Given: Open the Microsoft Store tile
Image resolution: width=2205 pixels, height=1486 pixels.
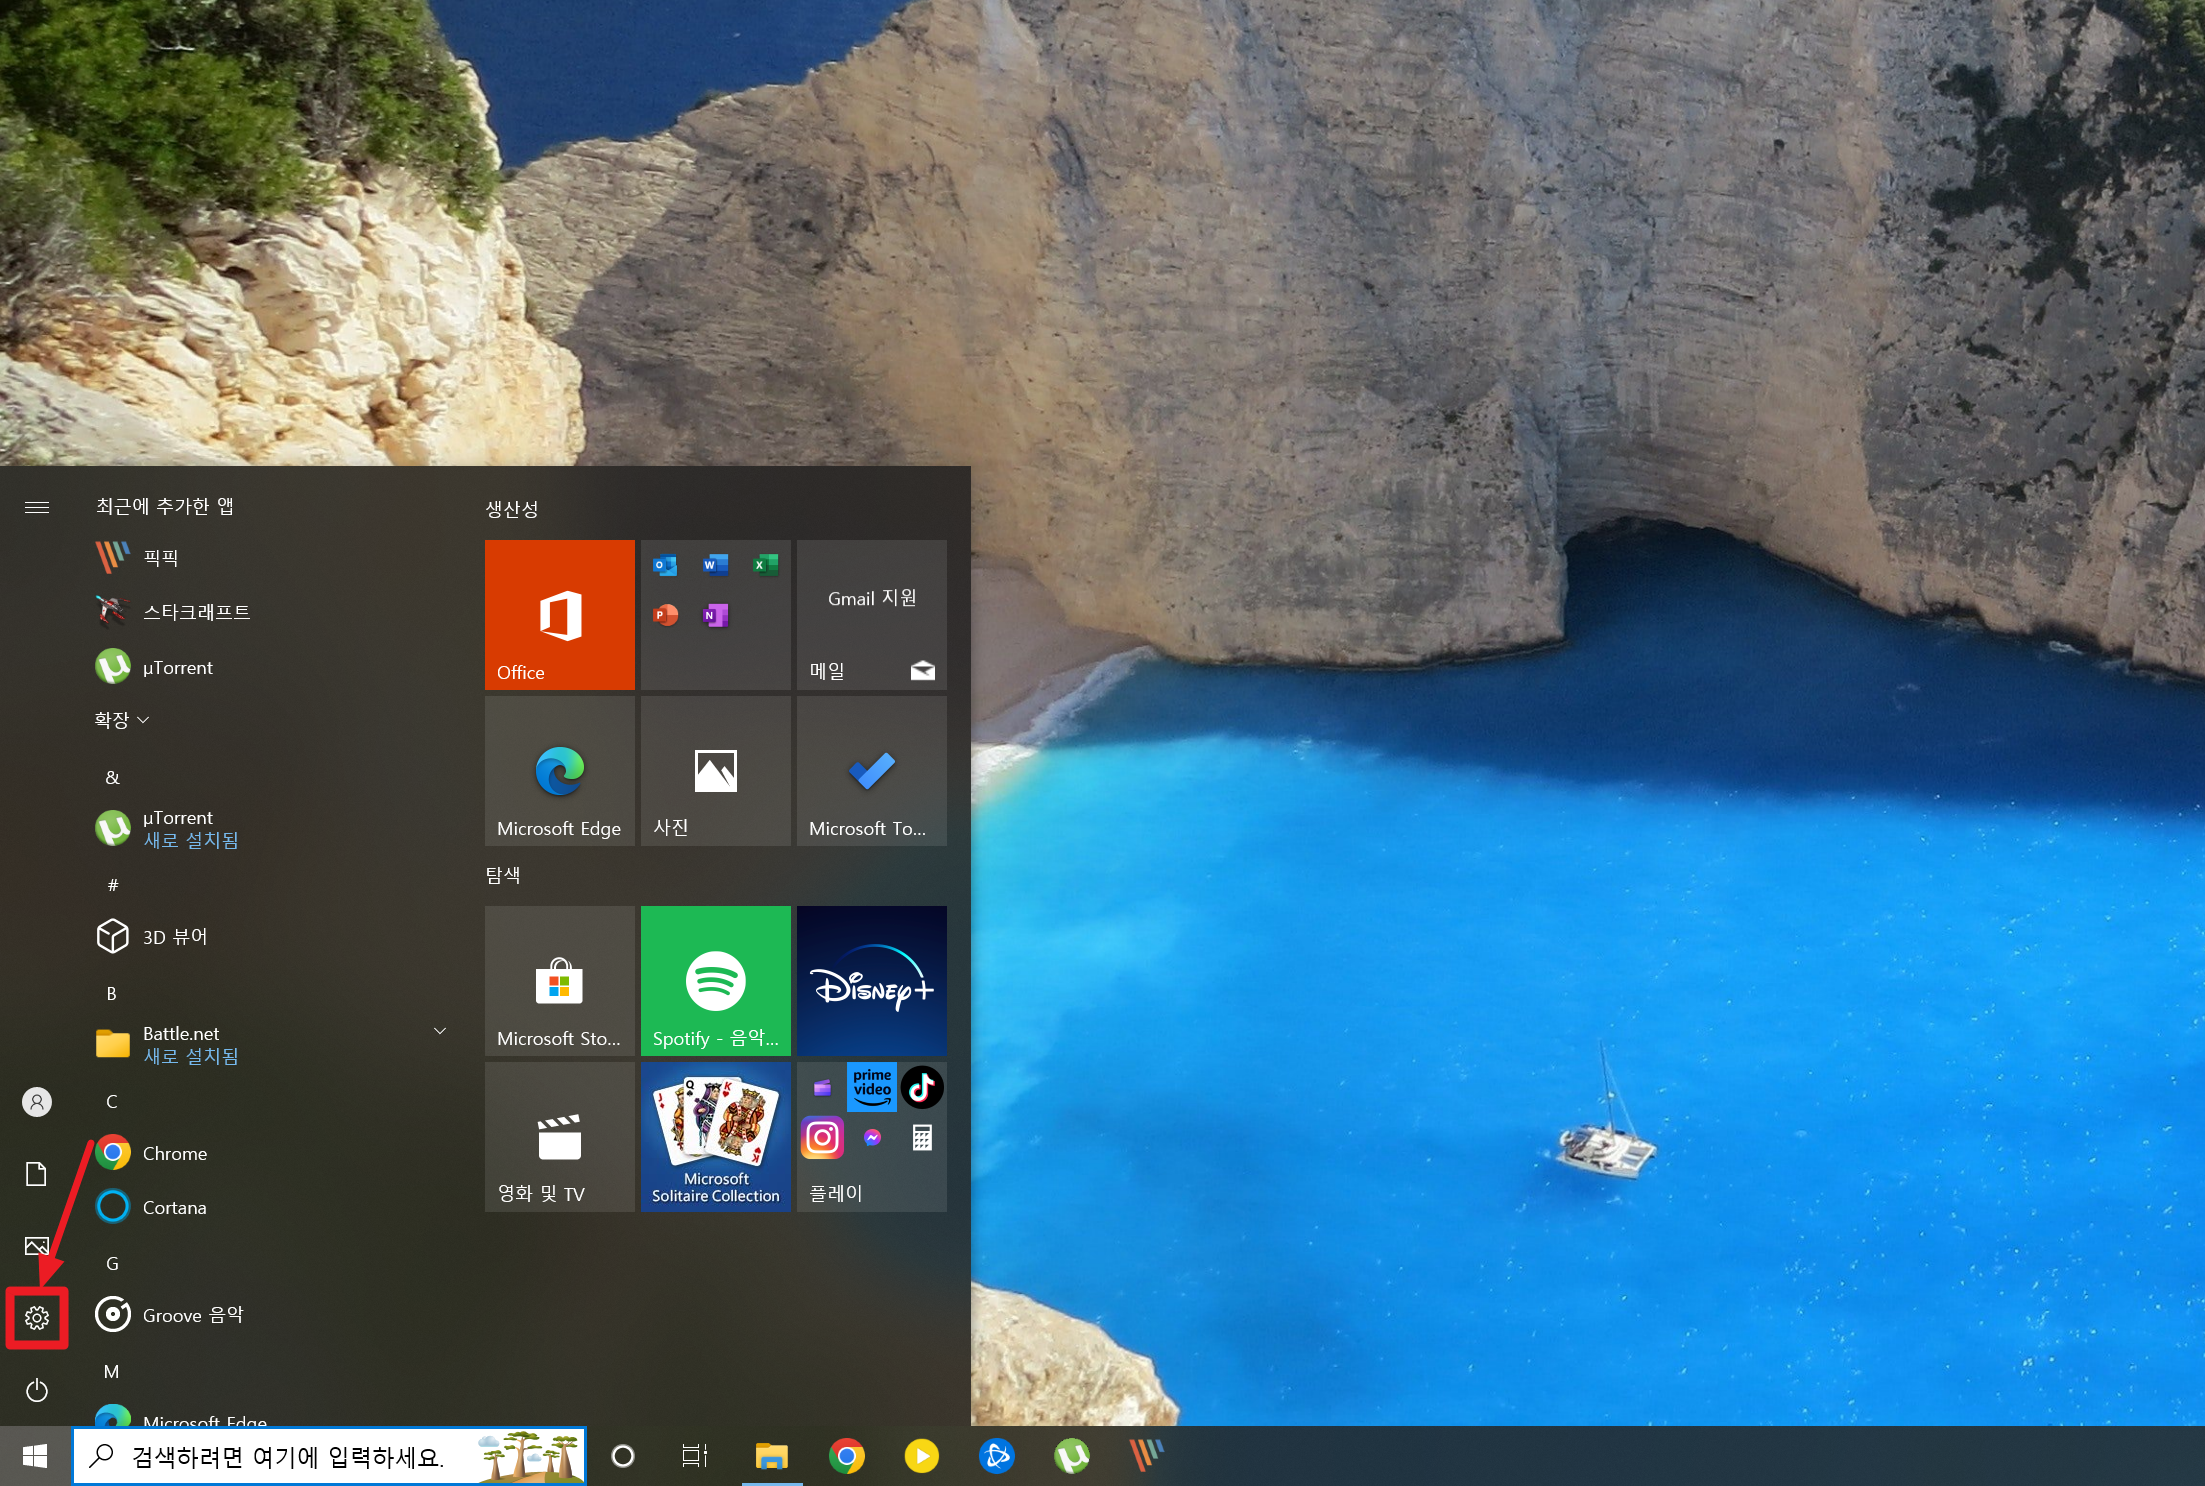Looking at the screenshot, I should pyautogui.click(x=559, y=980).
